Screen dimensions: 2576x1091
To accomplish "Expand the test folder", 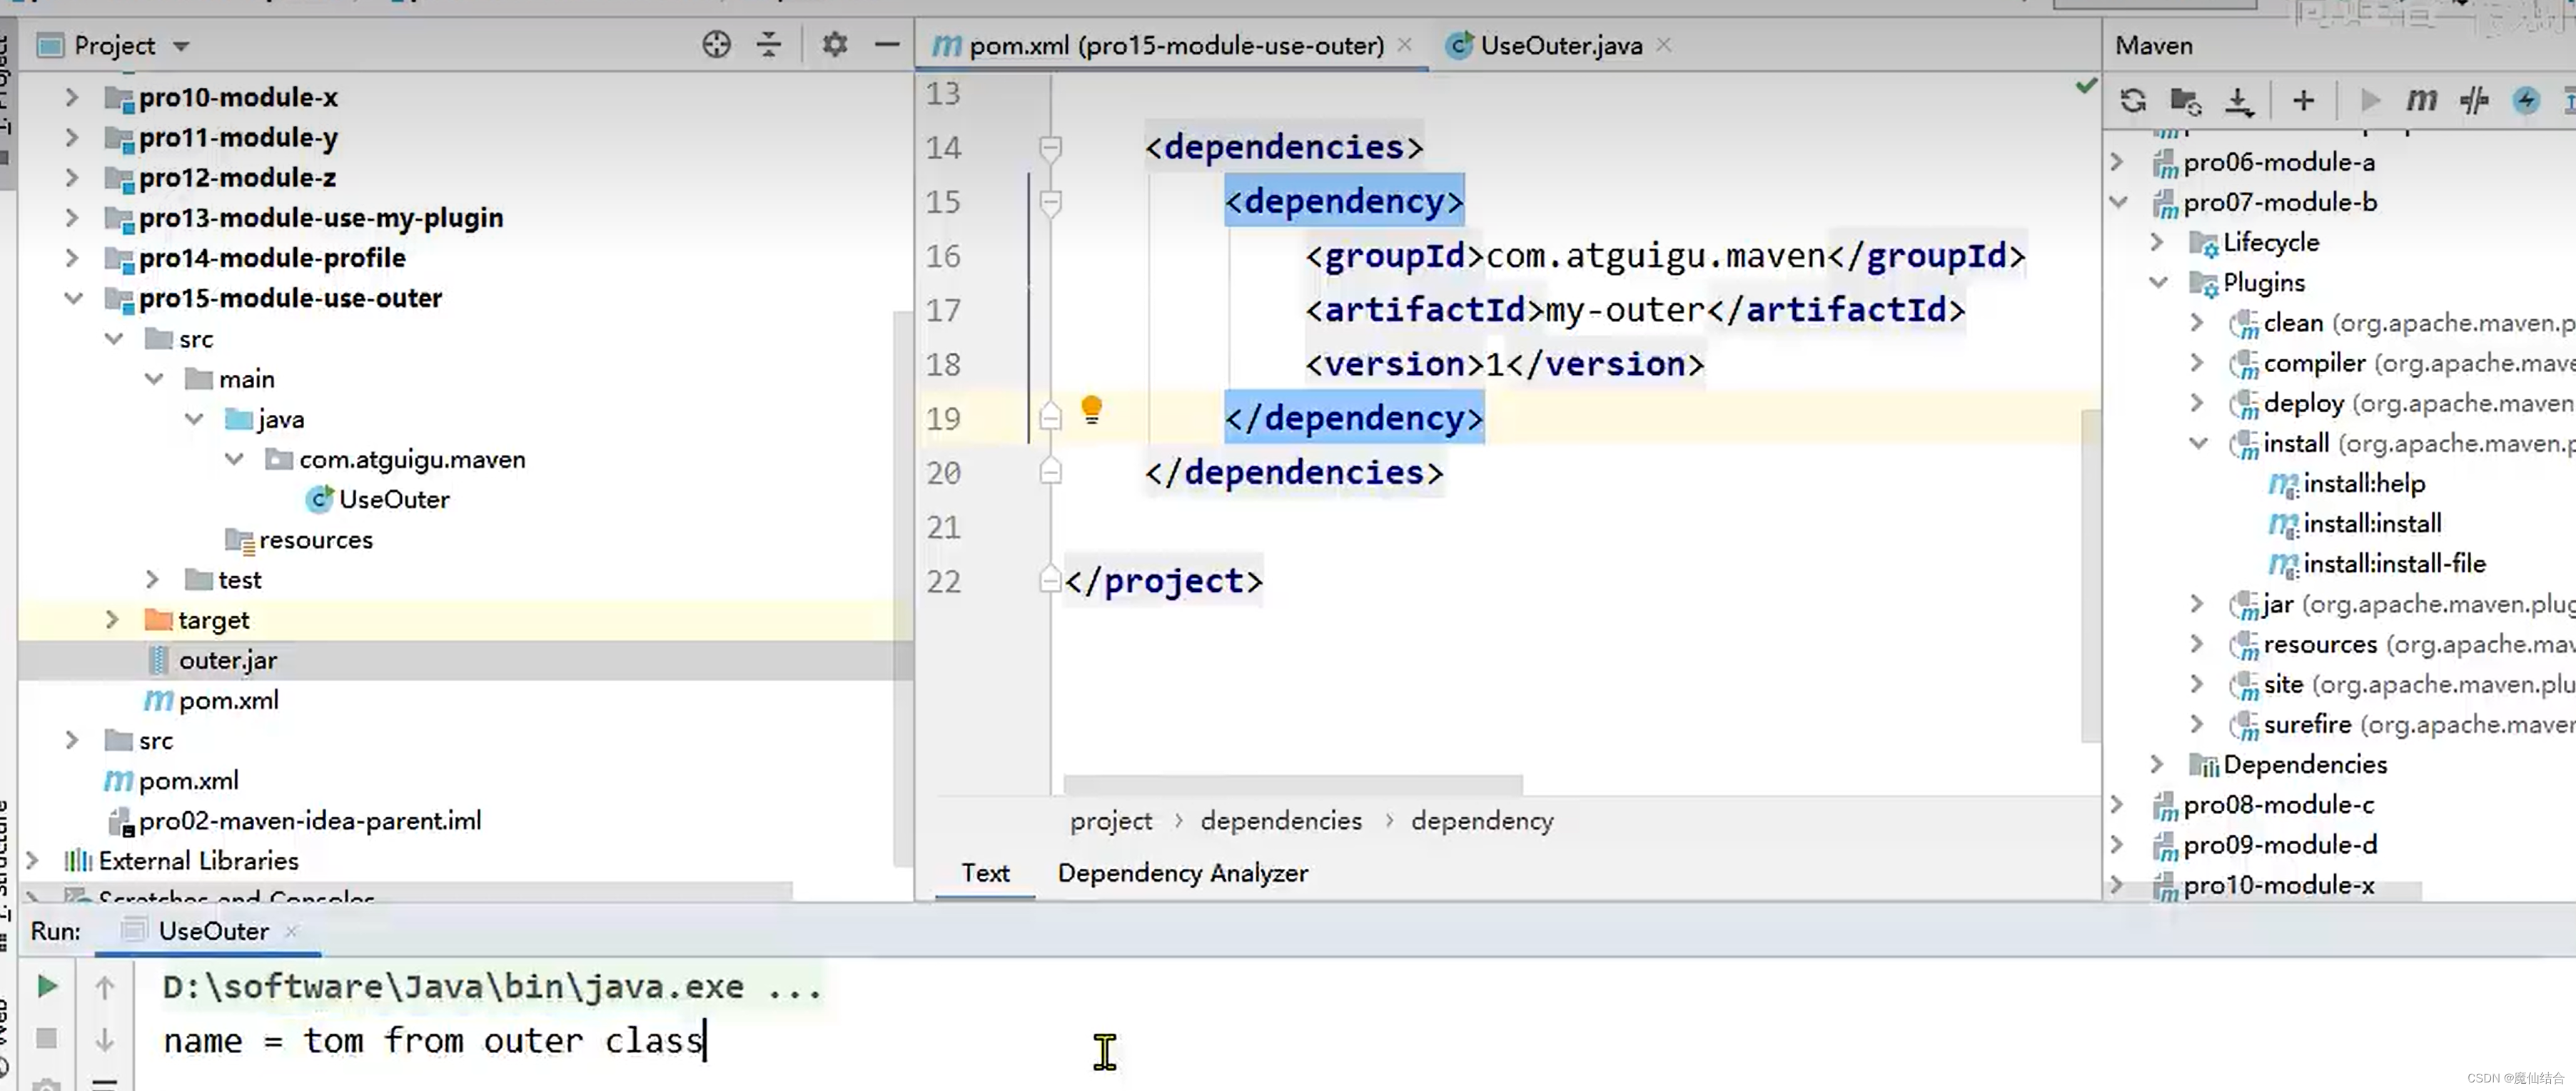I will tap(152, 579).
